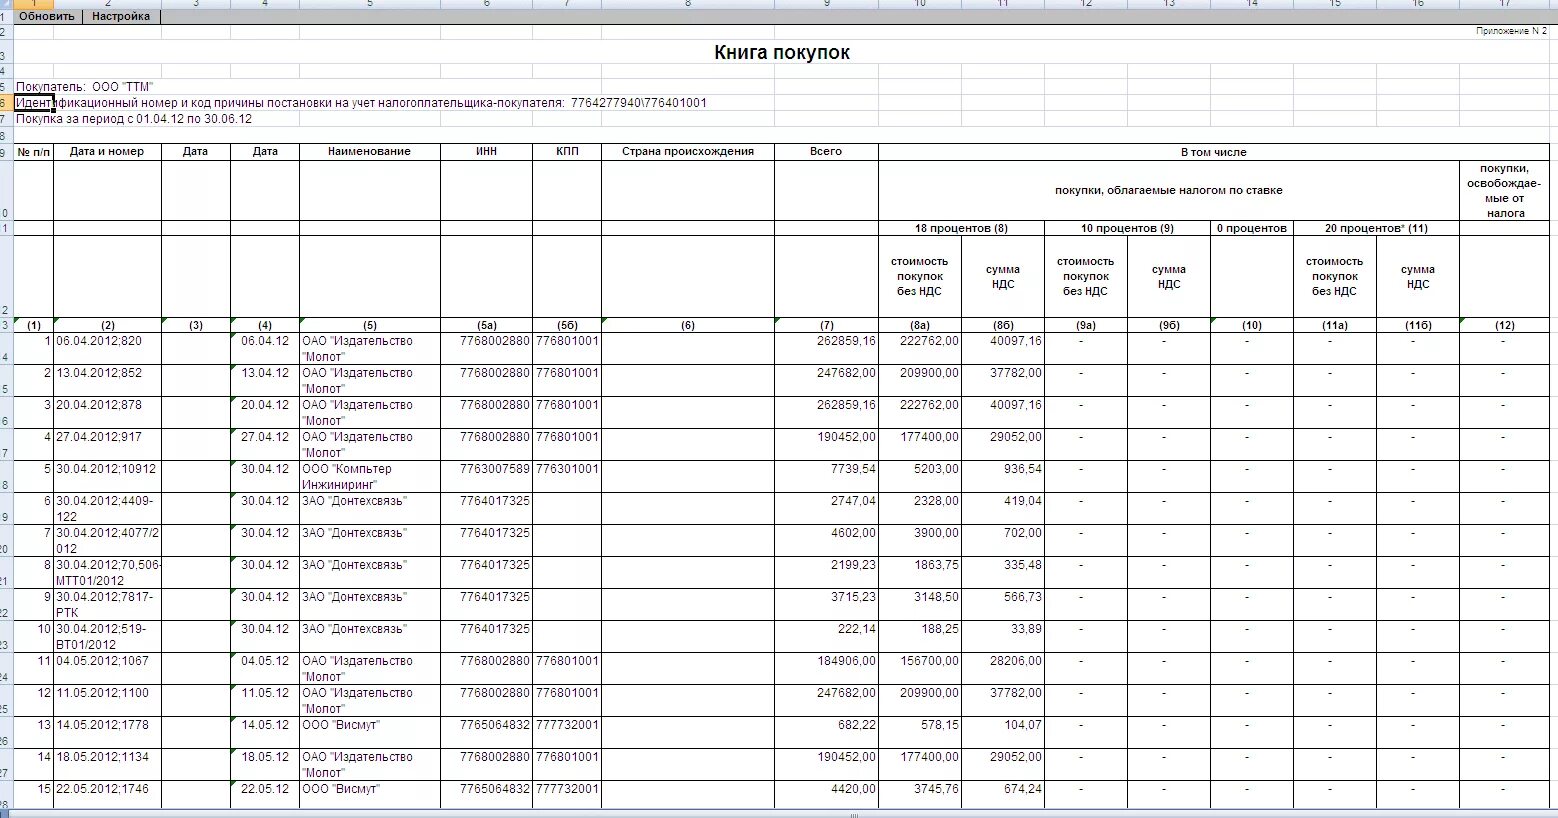Select cost value 3745,76
1558x818 pixels.
pos(920,795)
